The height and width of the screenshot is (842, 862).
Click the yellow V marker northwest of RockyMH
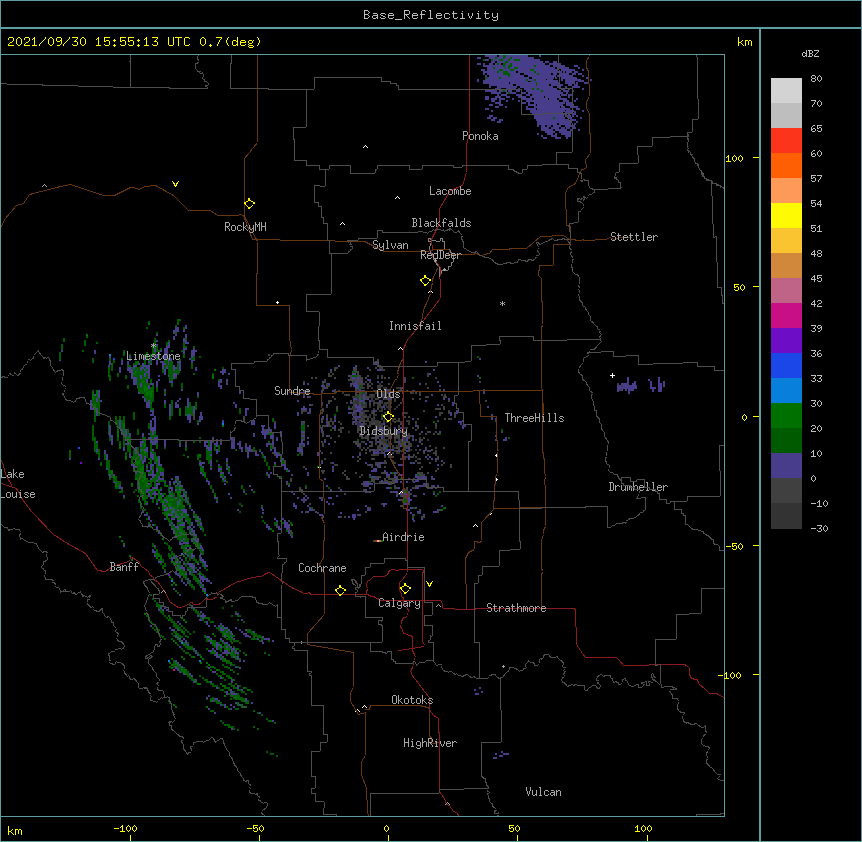point(175,184)
